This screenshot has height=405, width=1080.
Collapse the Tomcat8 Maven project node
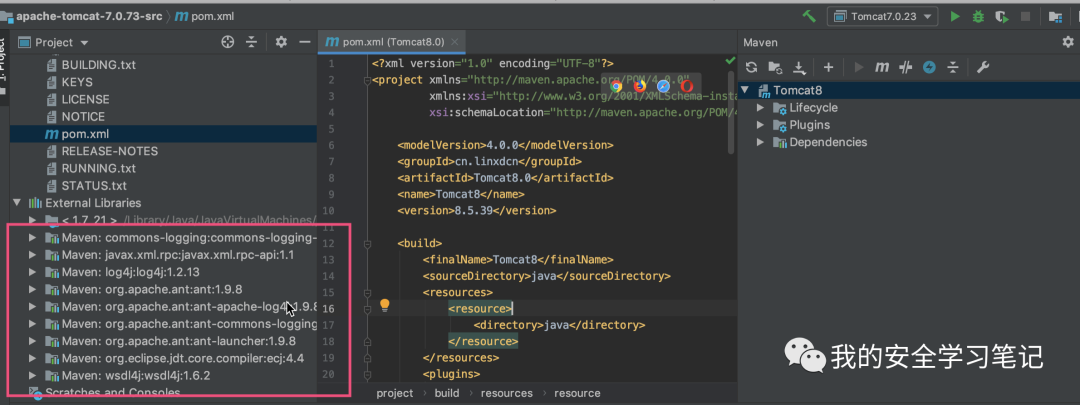(x=745, y=90)
